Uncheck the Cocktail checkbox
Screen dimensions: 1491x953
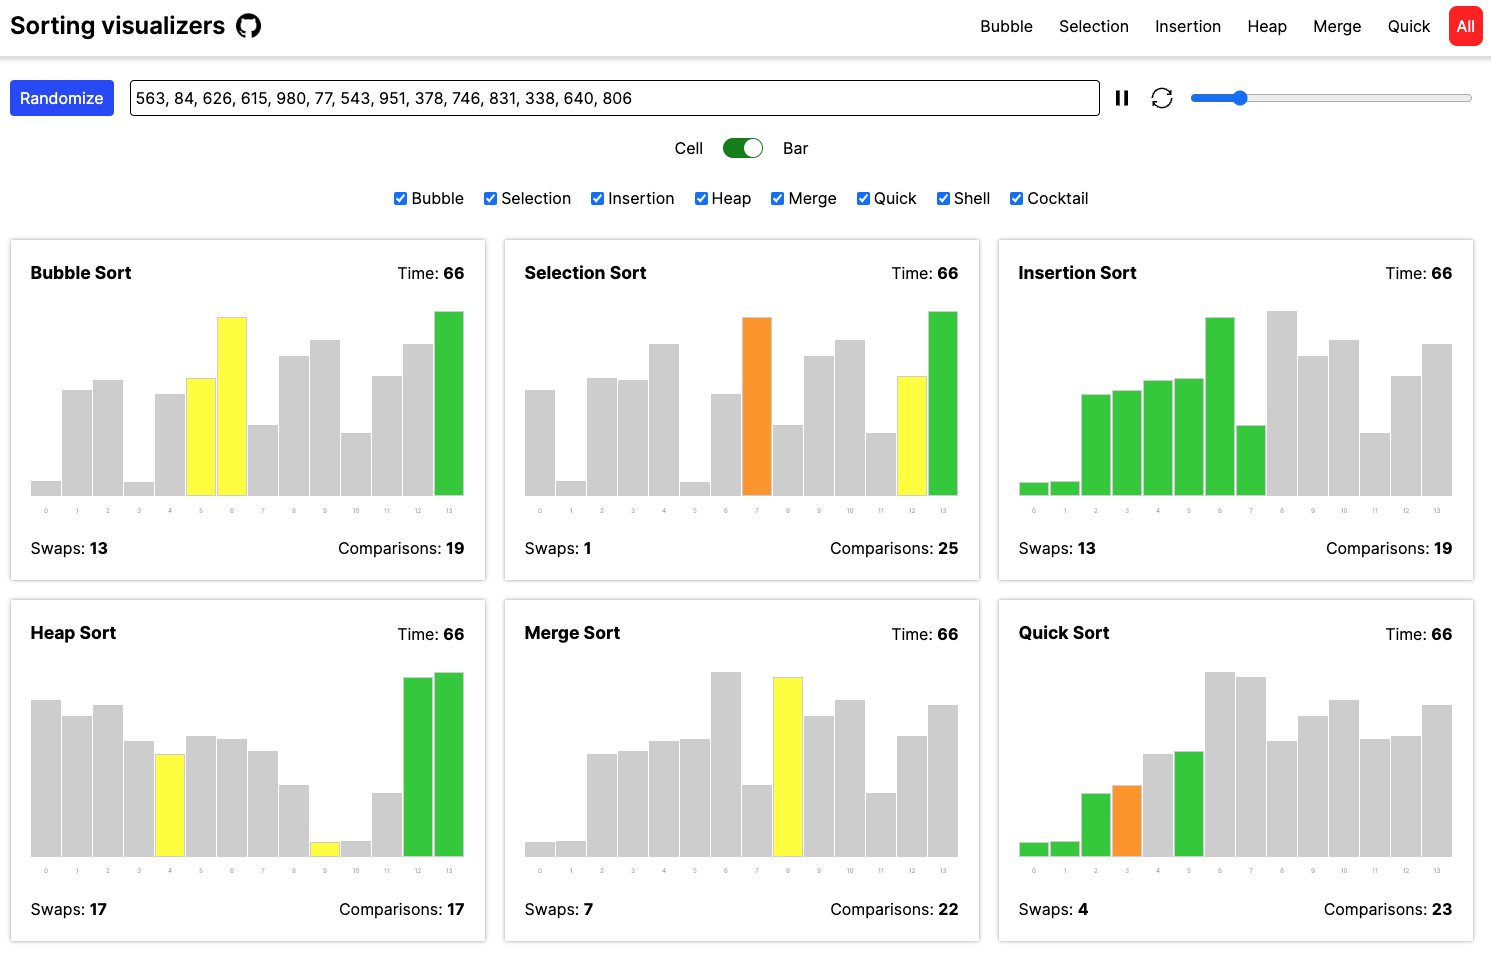pos(1016,199)
